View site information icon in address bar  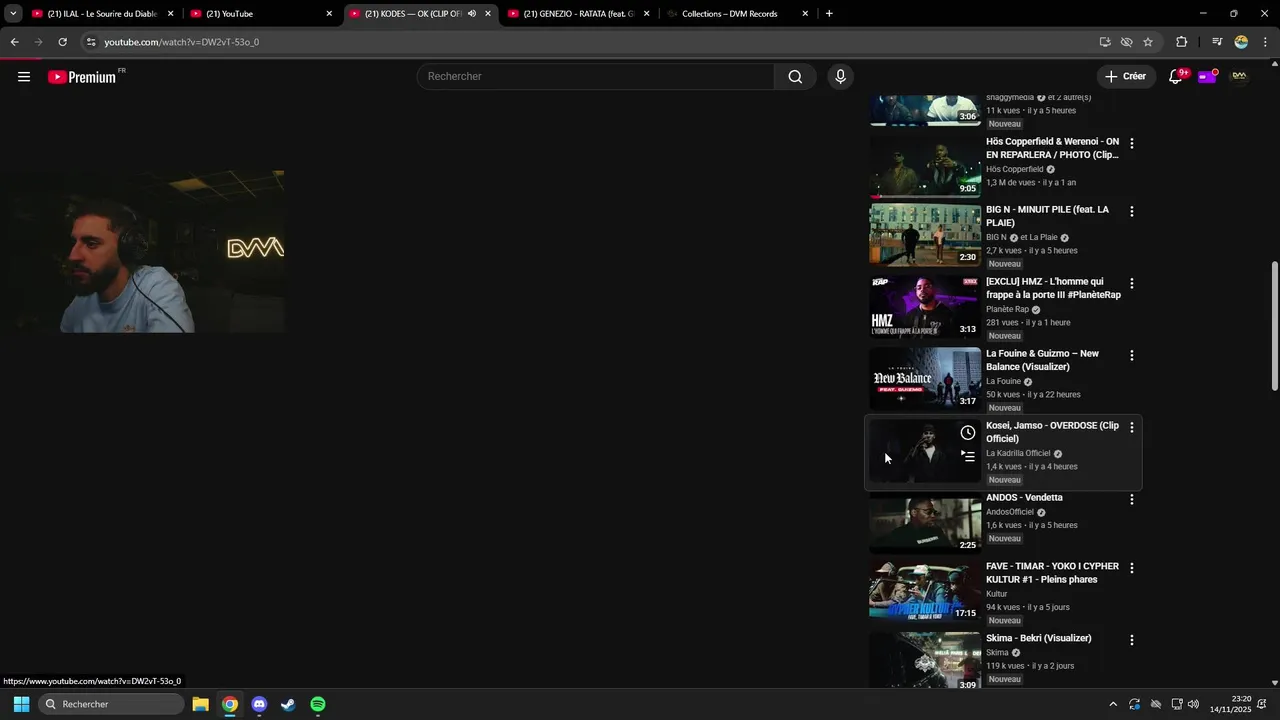[x=91, y=42]
